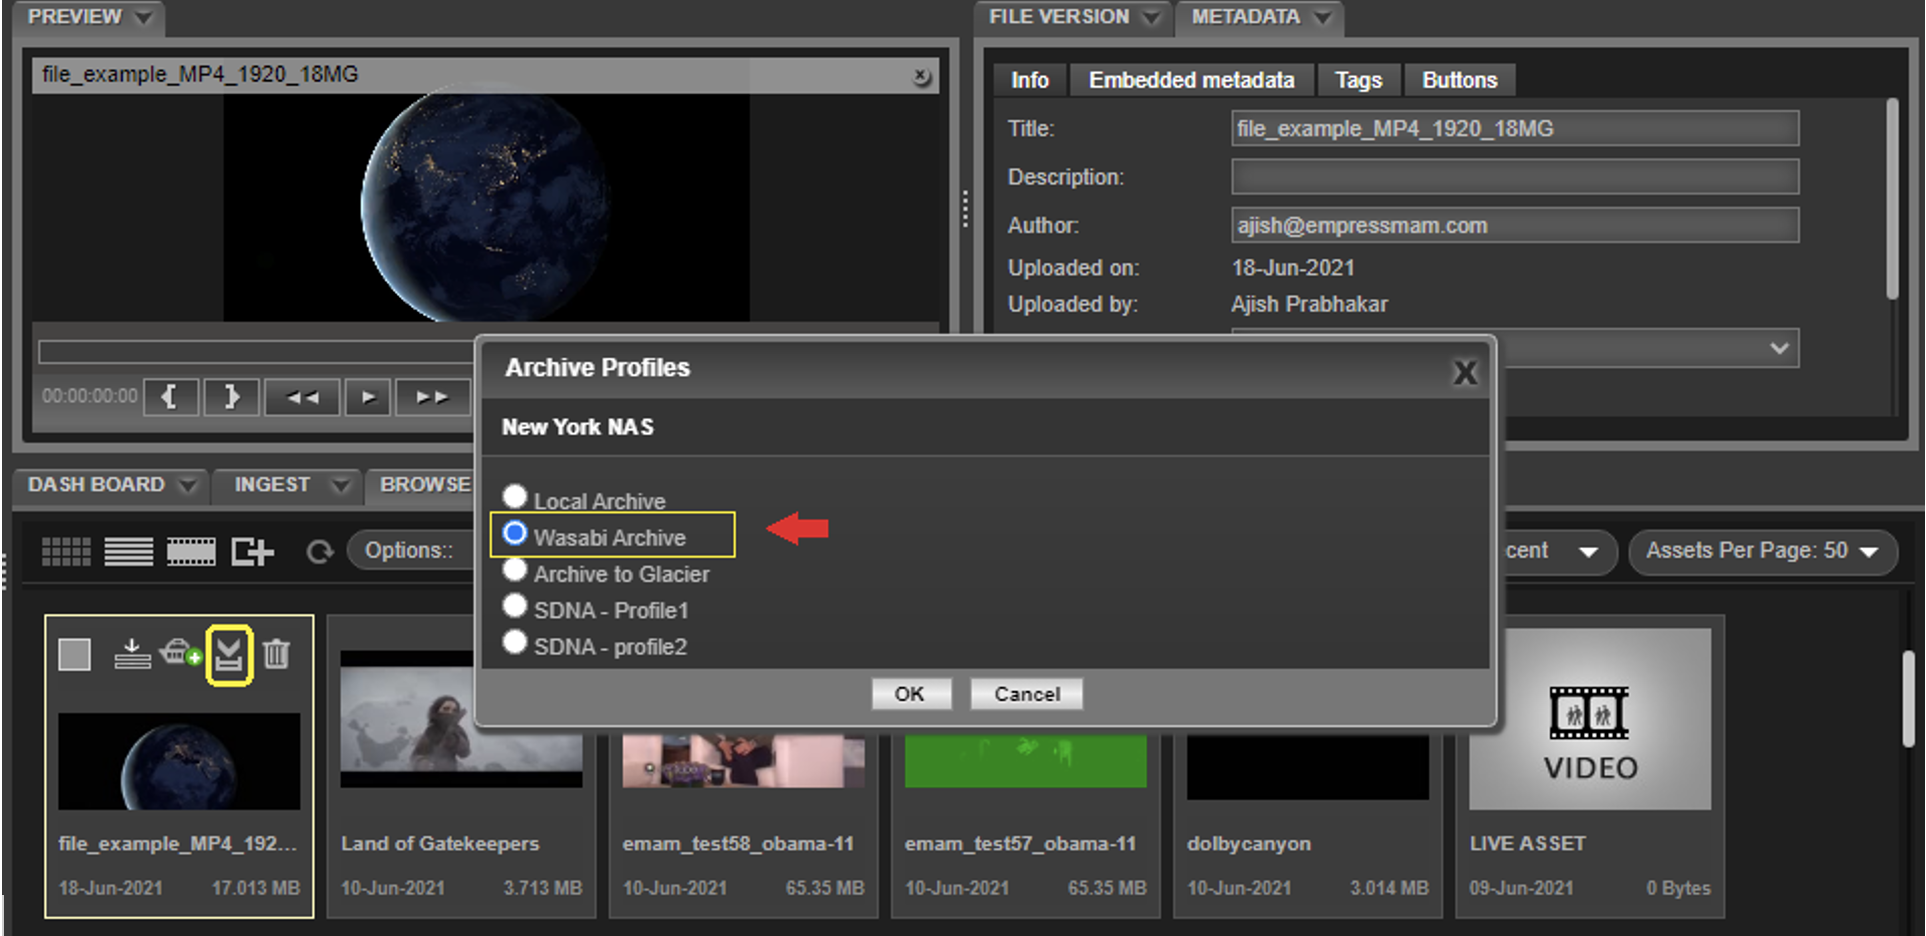Open LIVE ASSET video thumbnail
Viewport: 1926px width, 936px height.
pyautogui.click(x=1590, y=719)
